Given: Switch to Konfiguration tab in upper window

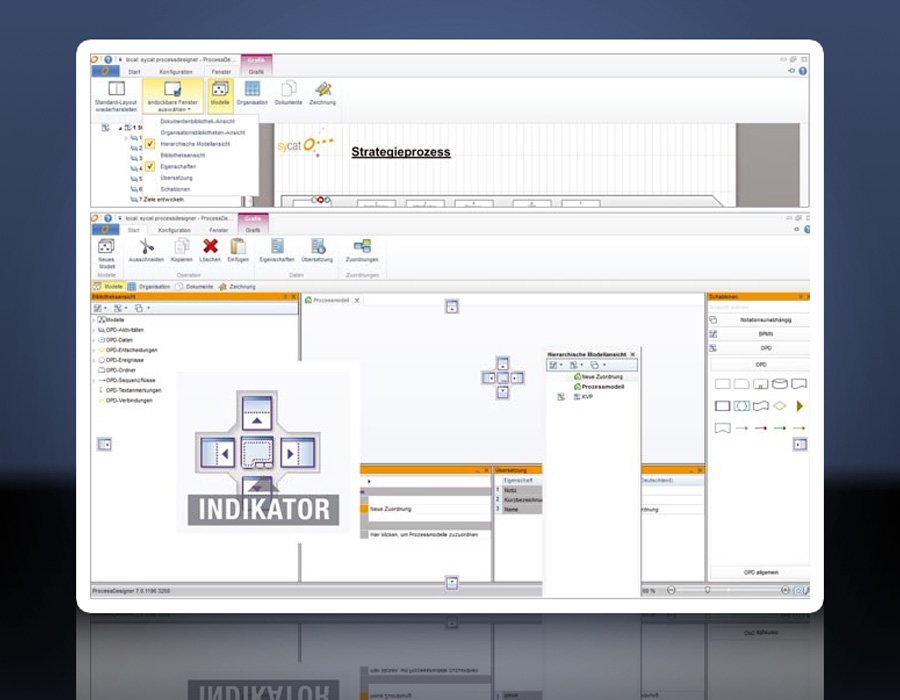Looking at the screenshot, I should [x=176, y=72].
